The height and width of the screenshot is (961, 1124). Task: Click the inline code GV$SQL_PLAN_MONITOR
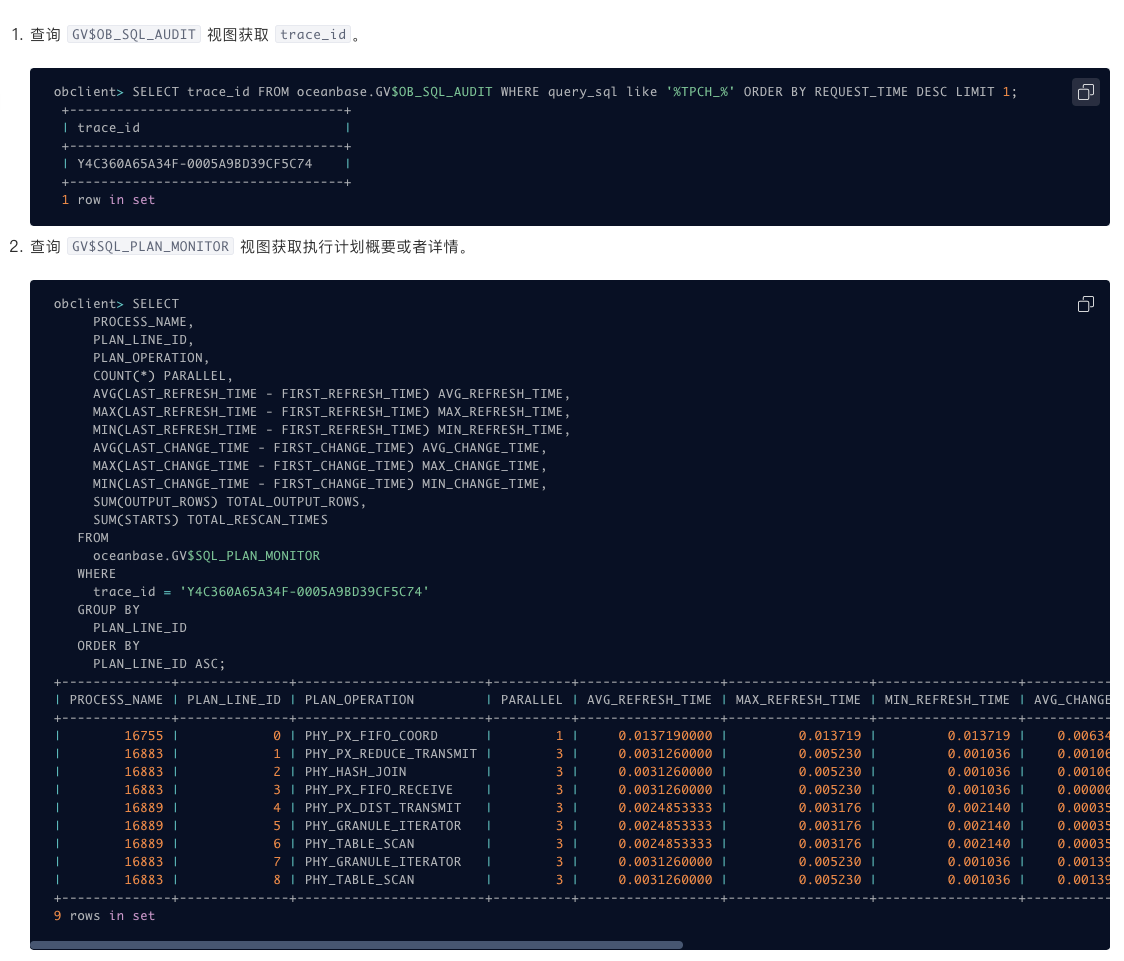pyautogui.click(x=151, y=247)
